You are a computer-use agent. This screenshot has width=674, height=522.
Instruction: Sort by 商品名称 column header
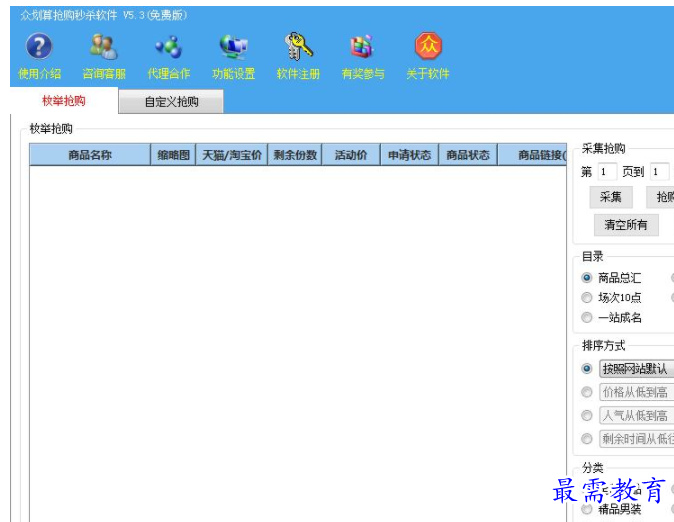90,155
